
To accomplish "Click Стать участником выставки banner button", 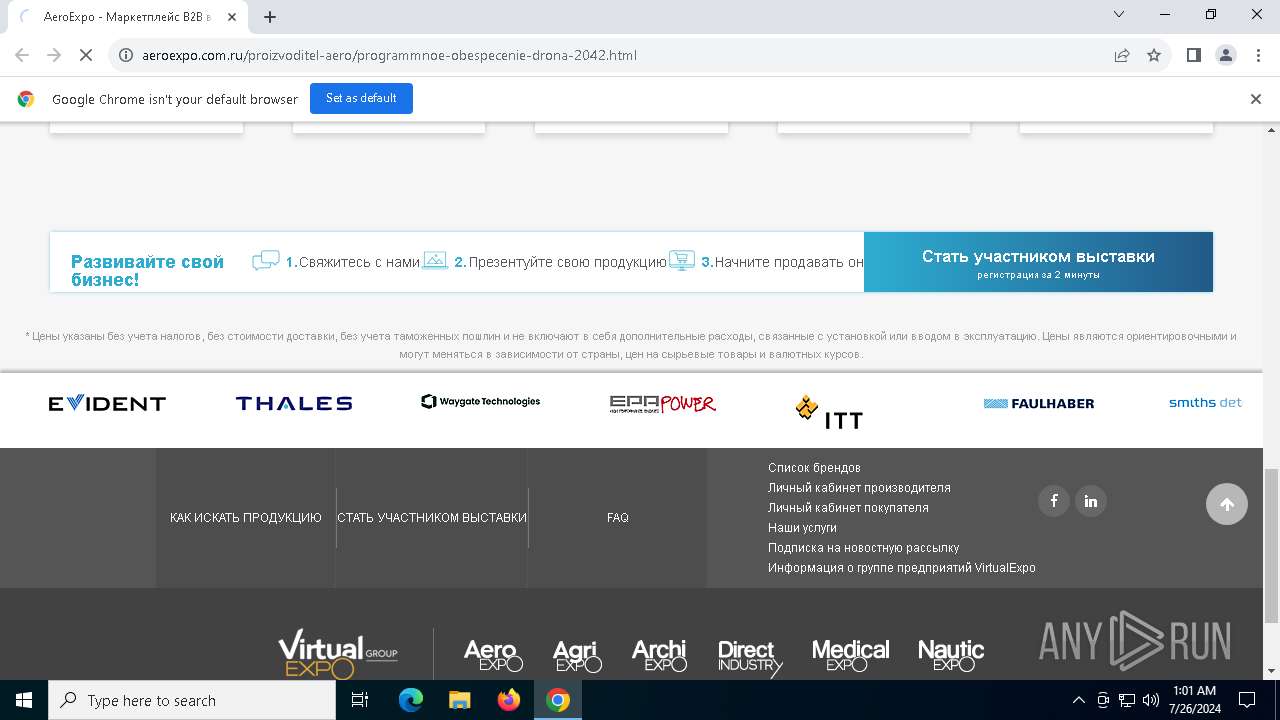I will coord(1038,262).
